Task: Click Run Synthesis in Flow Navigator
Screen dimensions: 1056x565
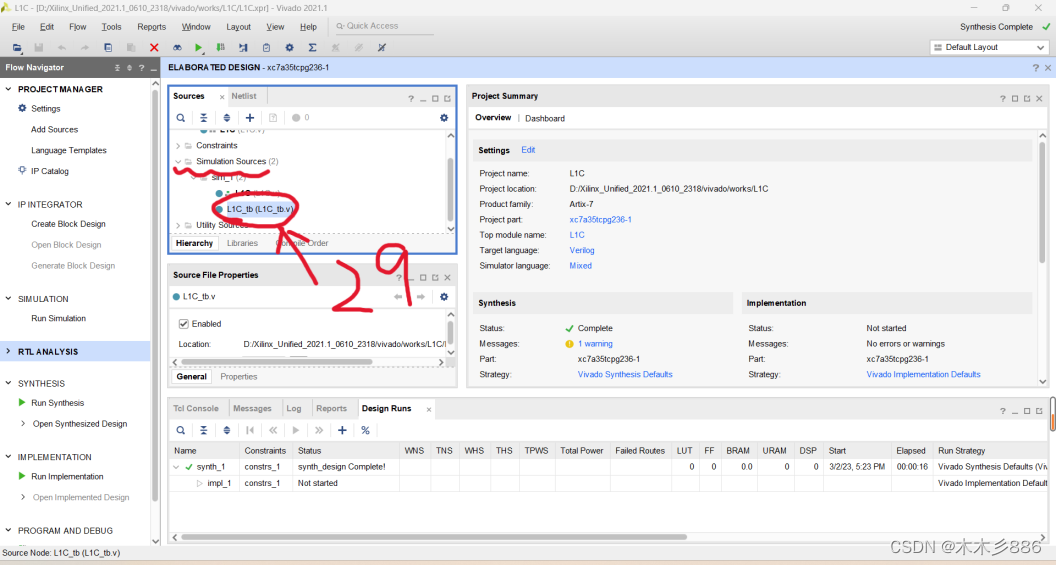Action: click(57, 403)
